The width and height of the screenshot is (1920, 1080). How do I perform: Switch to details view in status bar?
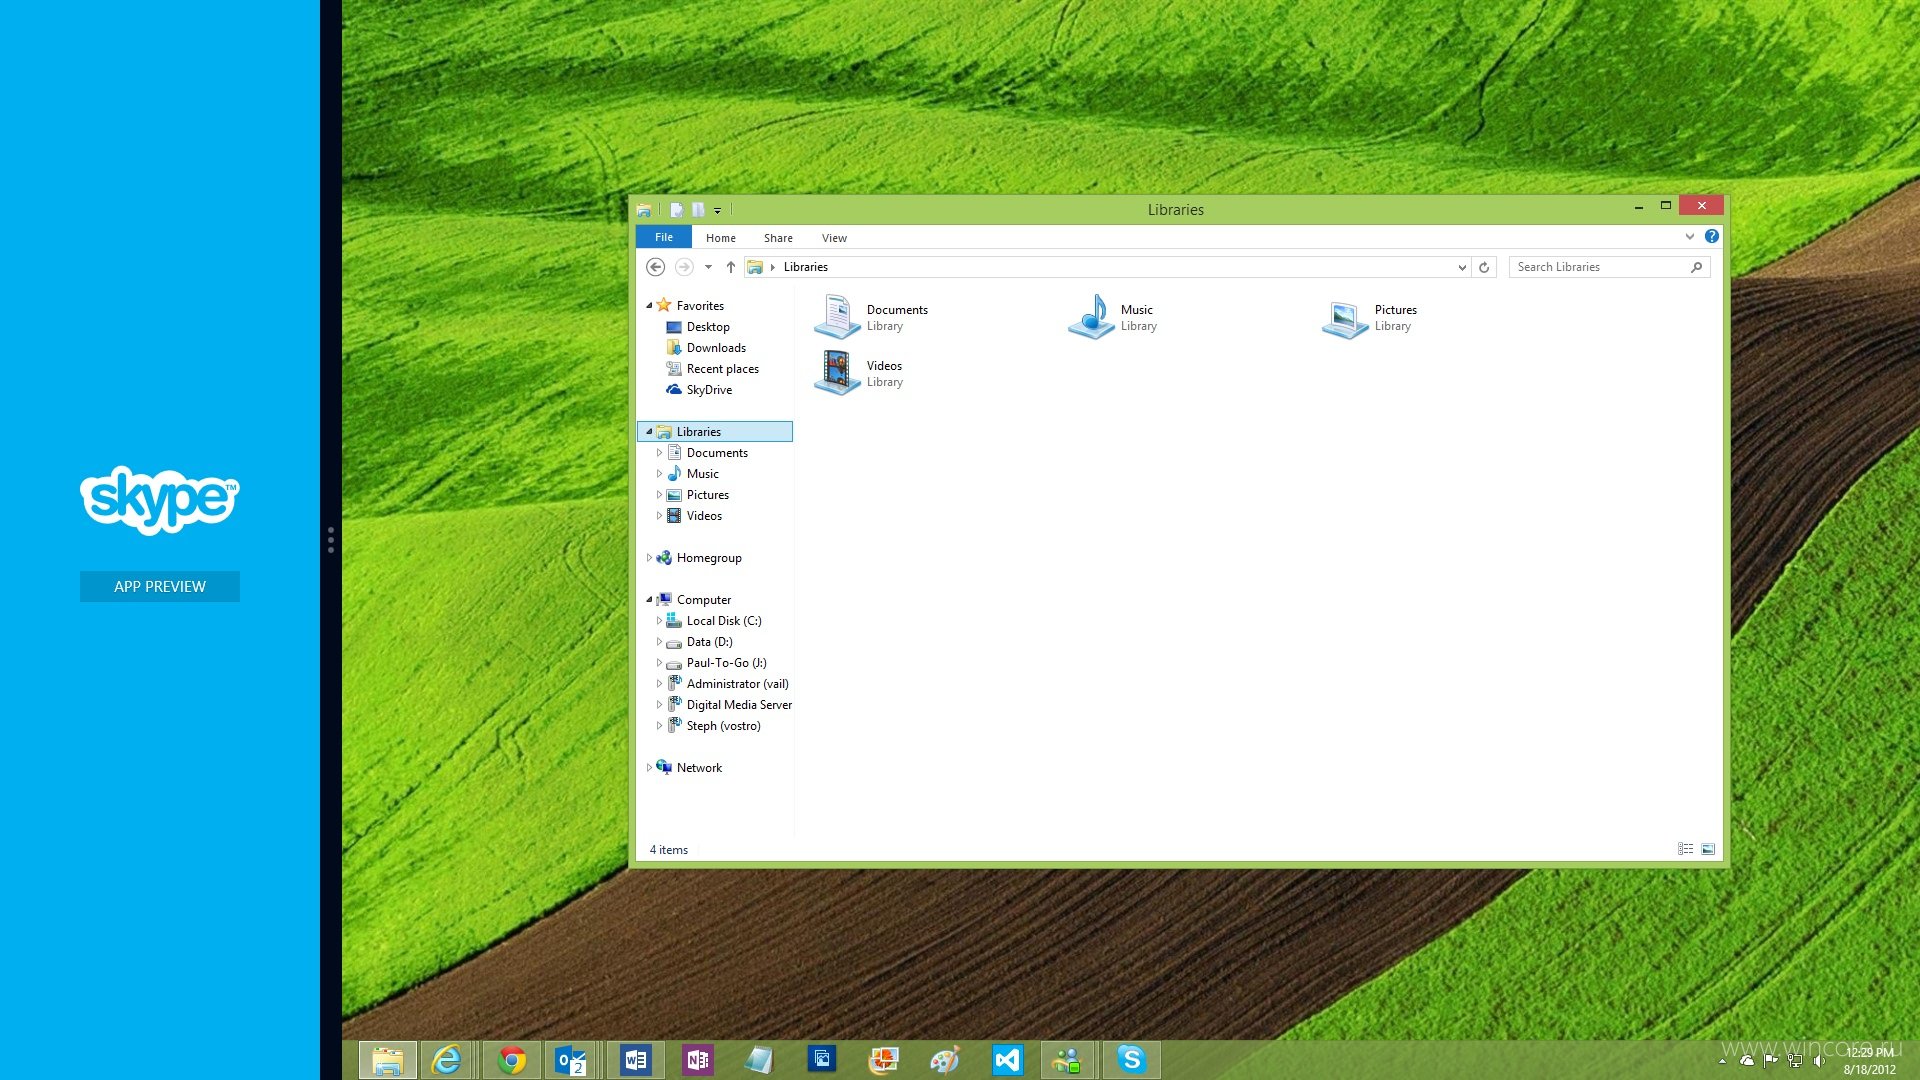pos(1685,849)
